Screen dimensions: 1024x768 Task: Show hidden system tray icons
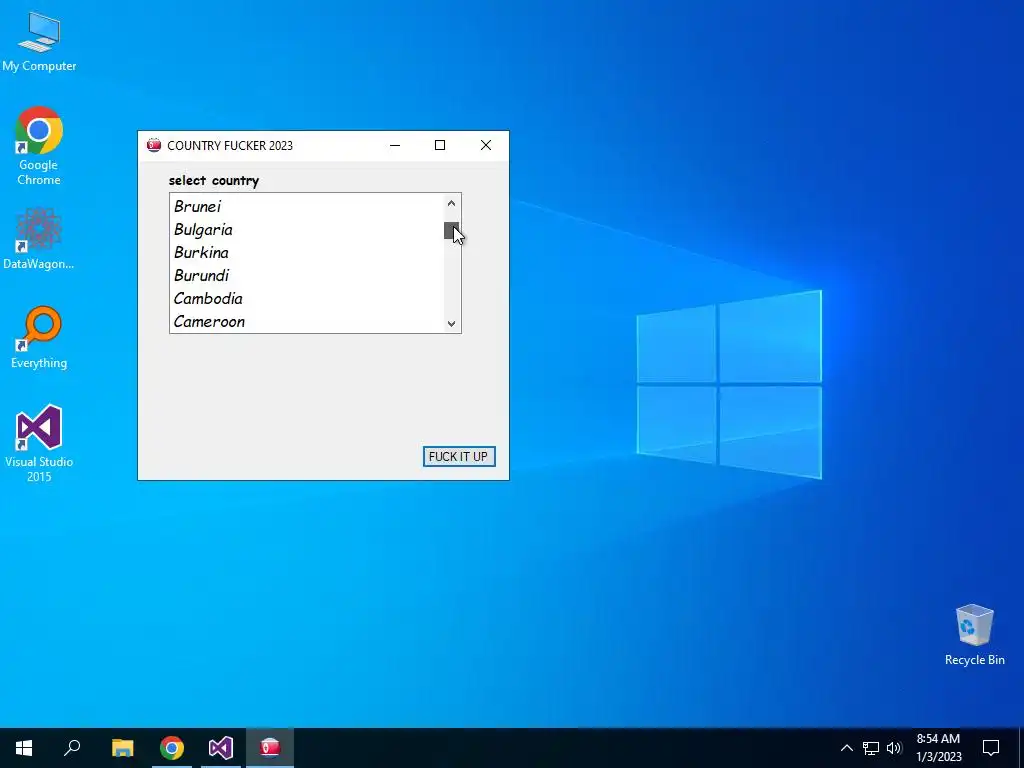click(x=846, y=748)
